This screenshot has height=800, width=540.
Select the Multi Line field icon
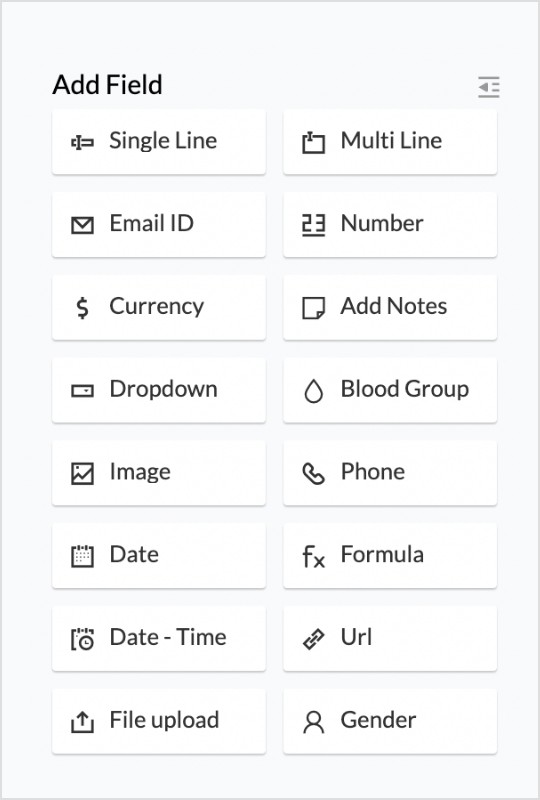(x=313, y=142)
